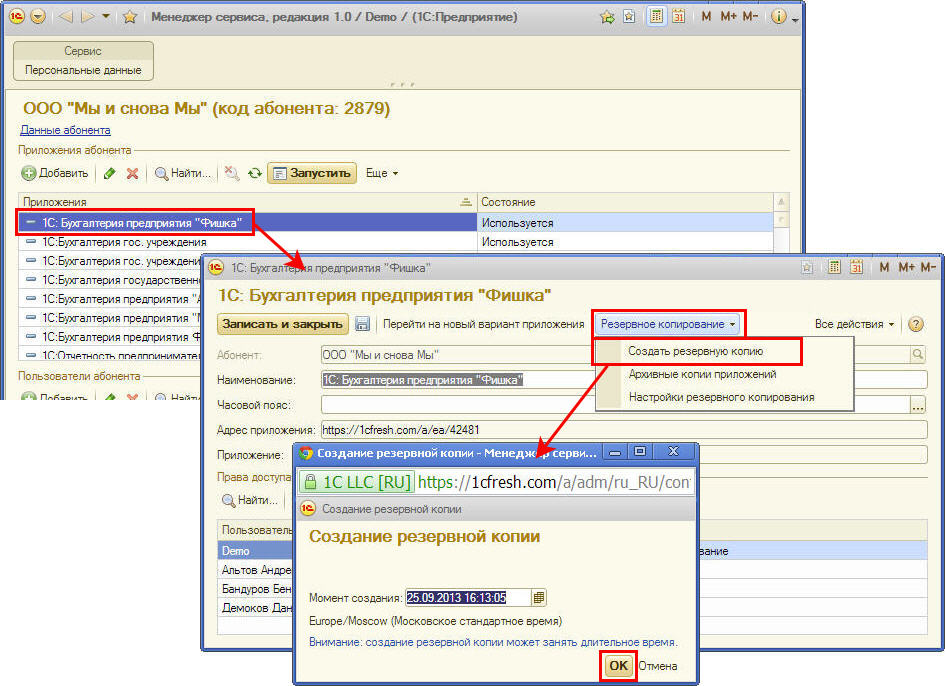Click the Момент создания date field
Viewport: 945px width, 686px height.
point(468,597)
